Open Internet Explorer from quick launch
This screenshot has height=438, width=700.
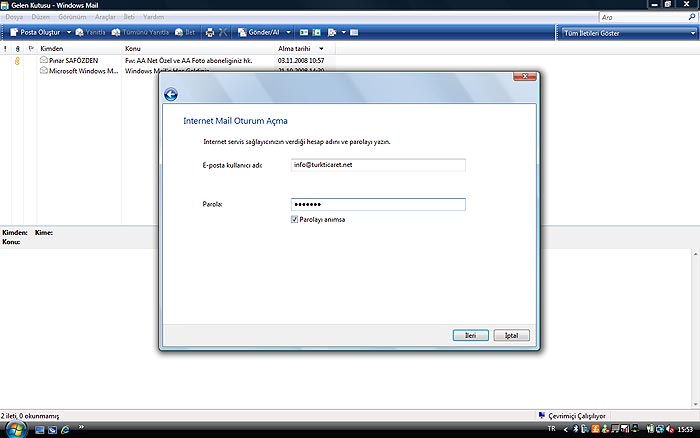click(x=65, y=430)
